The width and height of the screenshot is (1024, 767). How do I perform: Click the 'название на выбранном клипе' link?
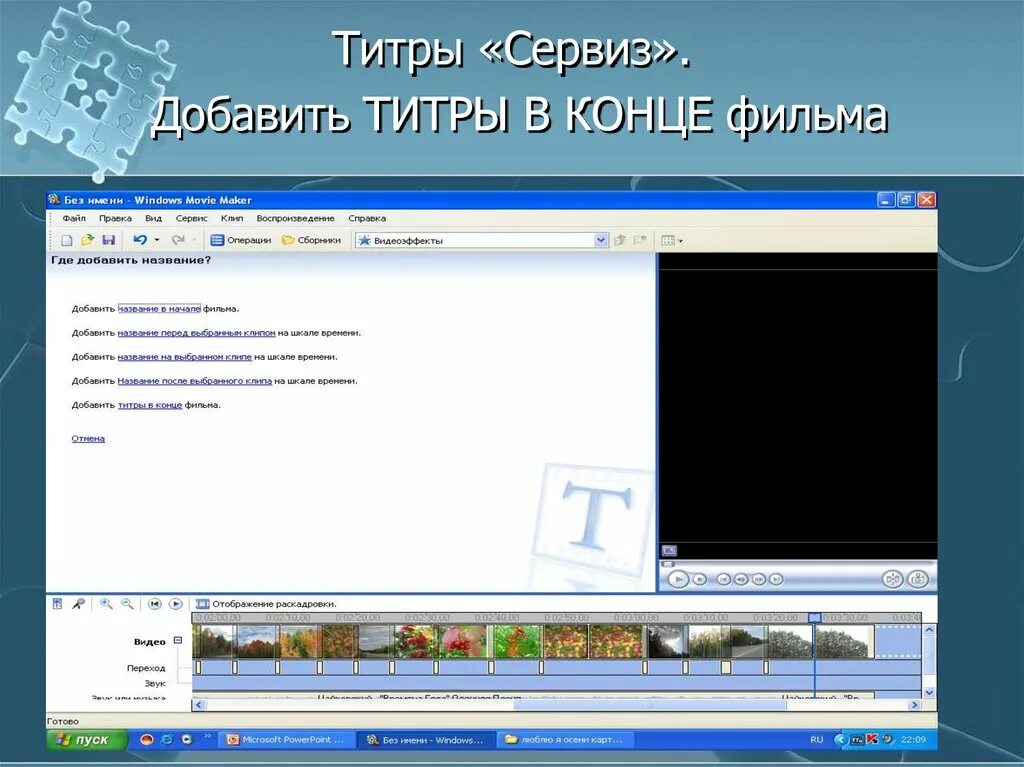184,357
